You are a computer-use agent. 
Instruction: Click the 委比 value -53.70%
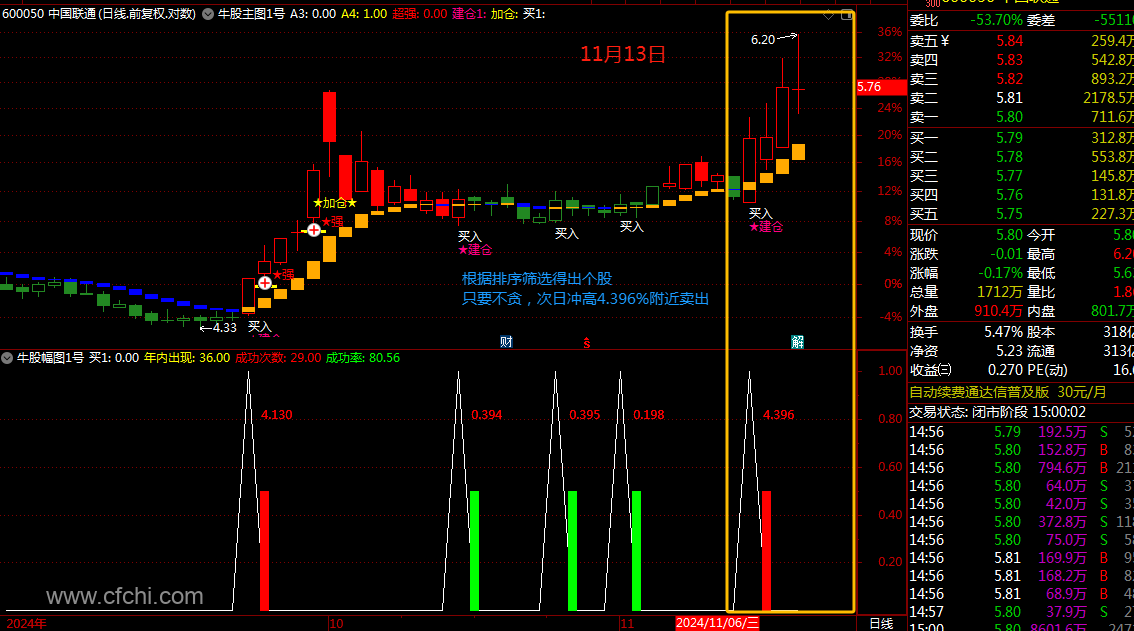[996, 20]
